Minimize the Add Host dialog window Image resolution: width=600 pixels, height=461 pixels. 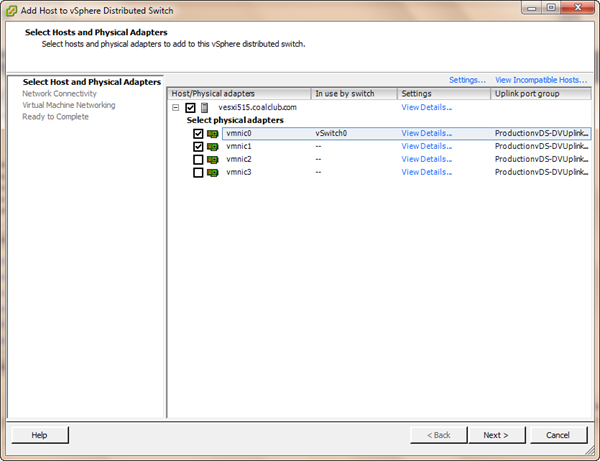531,8
